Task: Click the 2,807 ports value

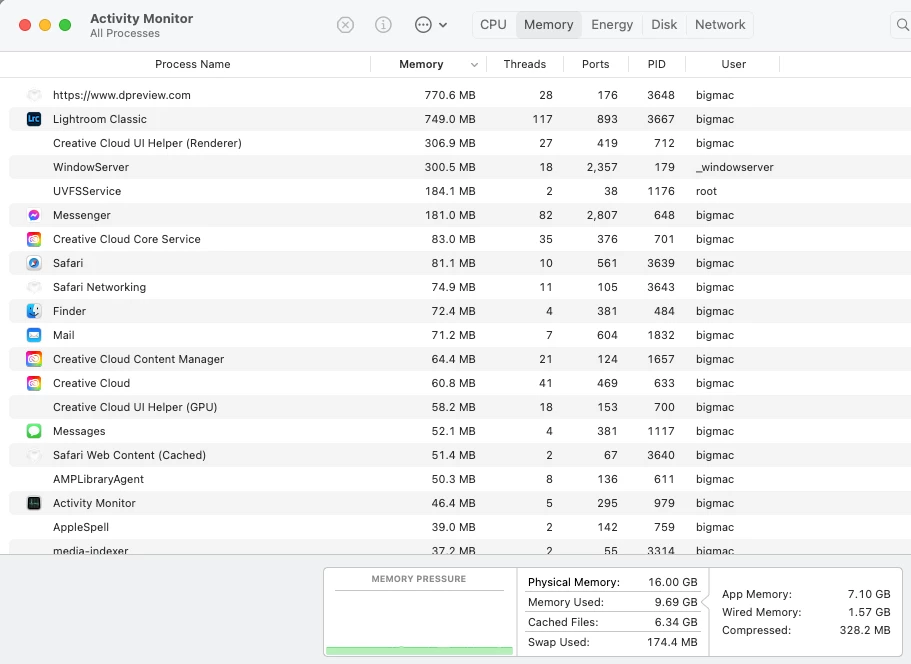Action: point(602,215)
